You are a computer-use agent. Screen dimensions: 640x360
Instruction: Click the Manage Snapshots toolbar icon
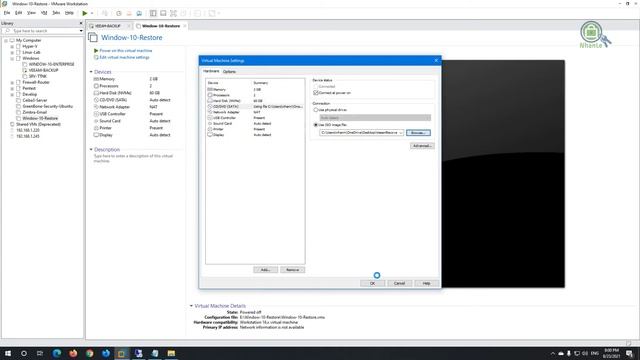pyautogui.click(x=139, y=13)
